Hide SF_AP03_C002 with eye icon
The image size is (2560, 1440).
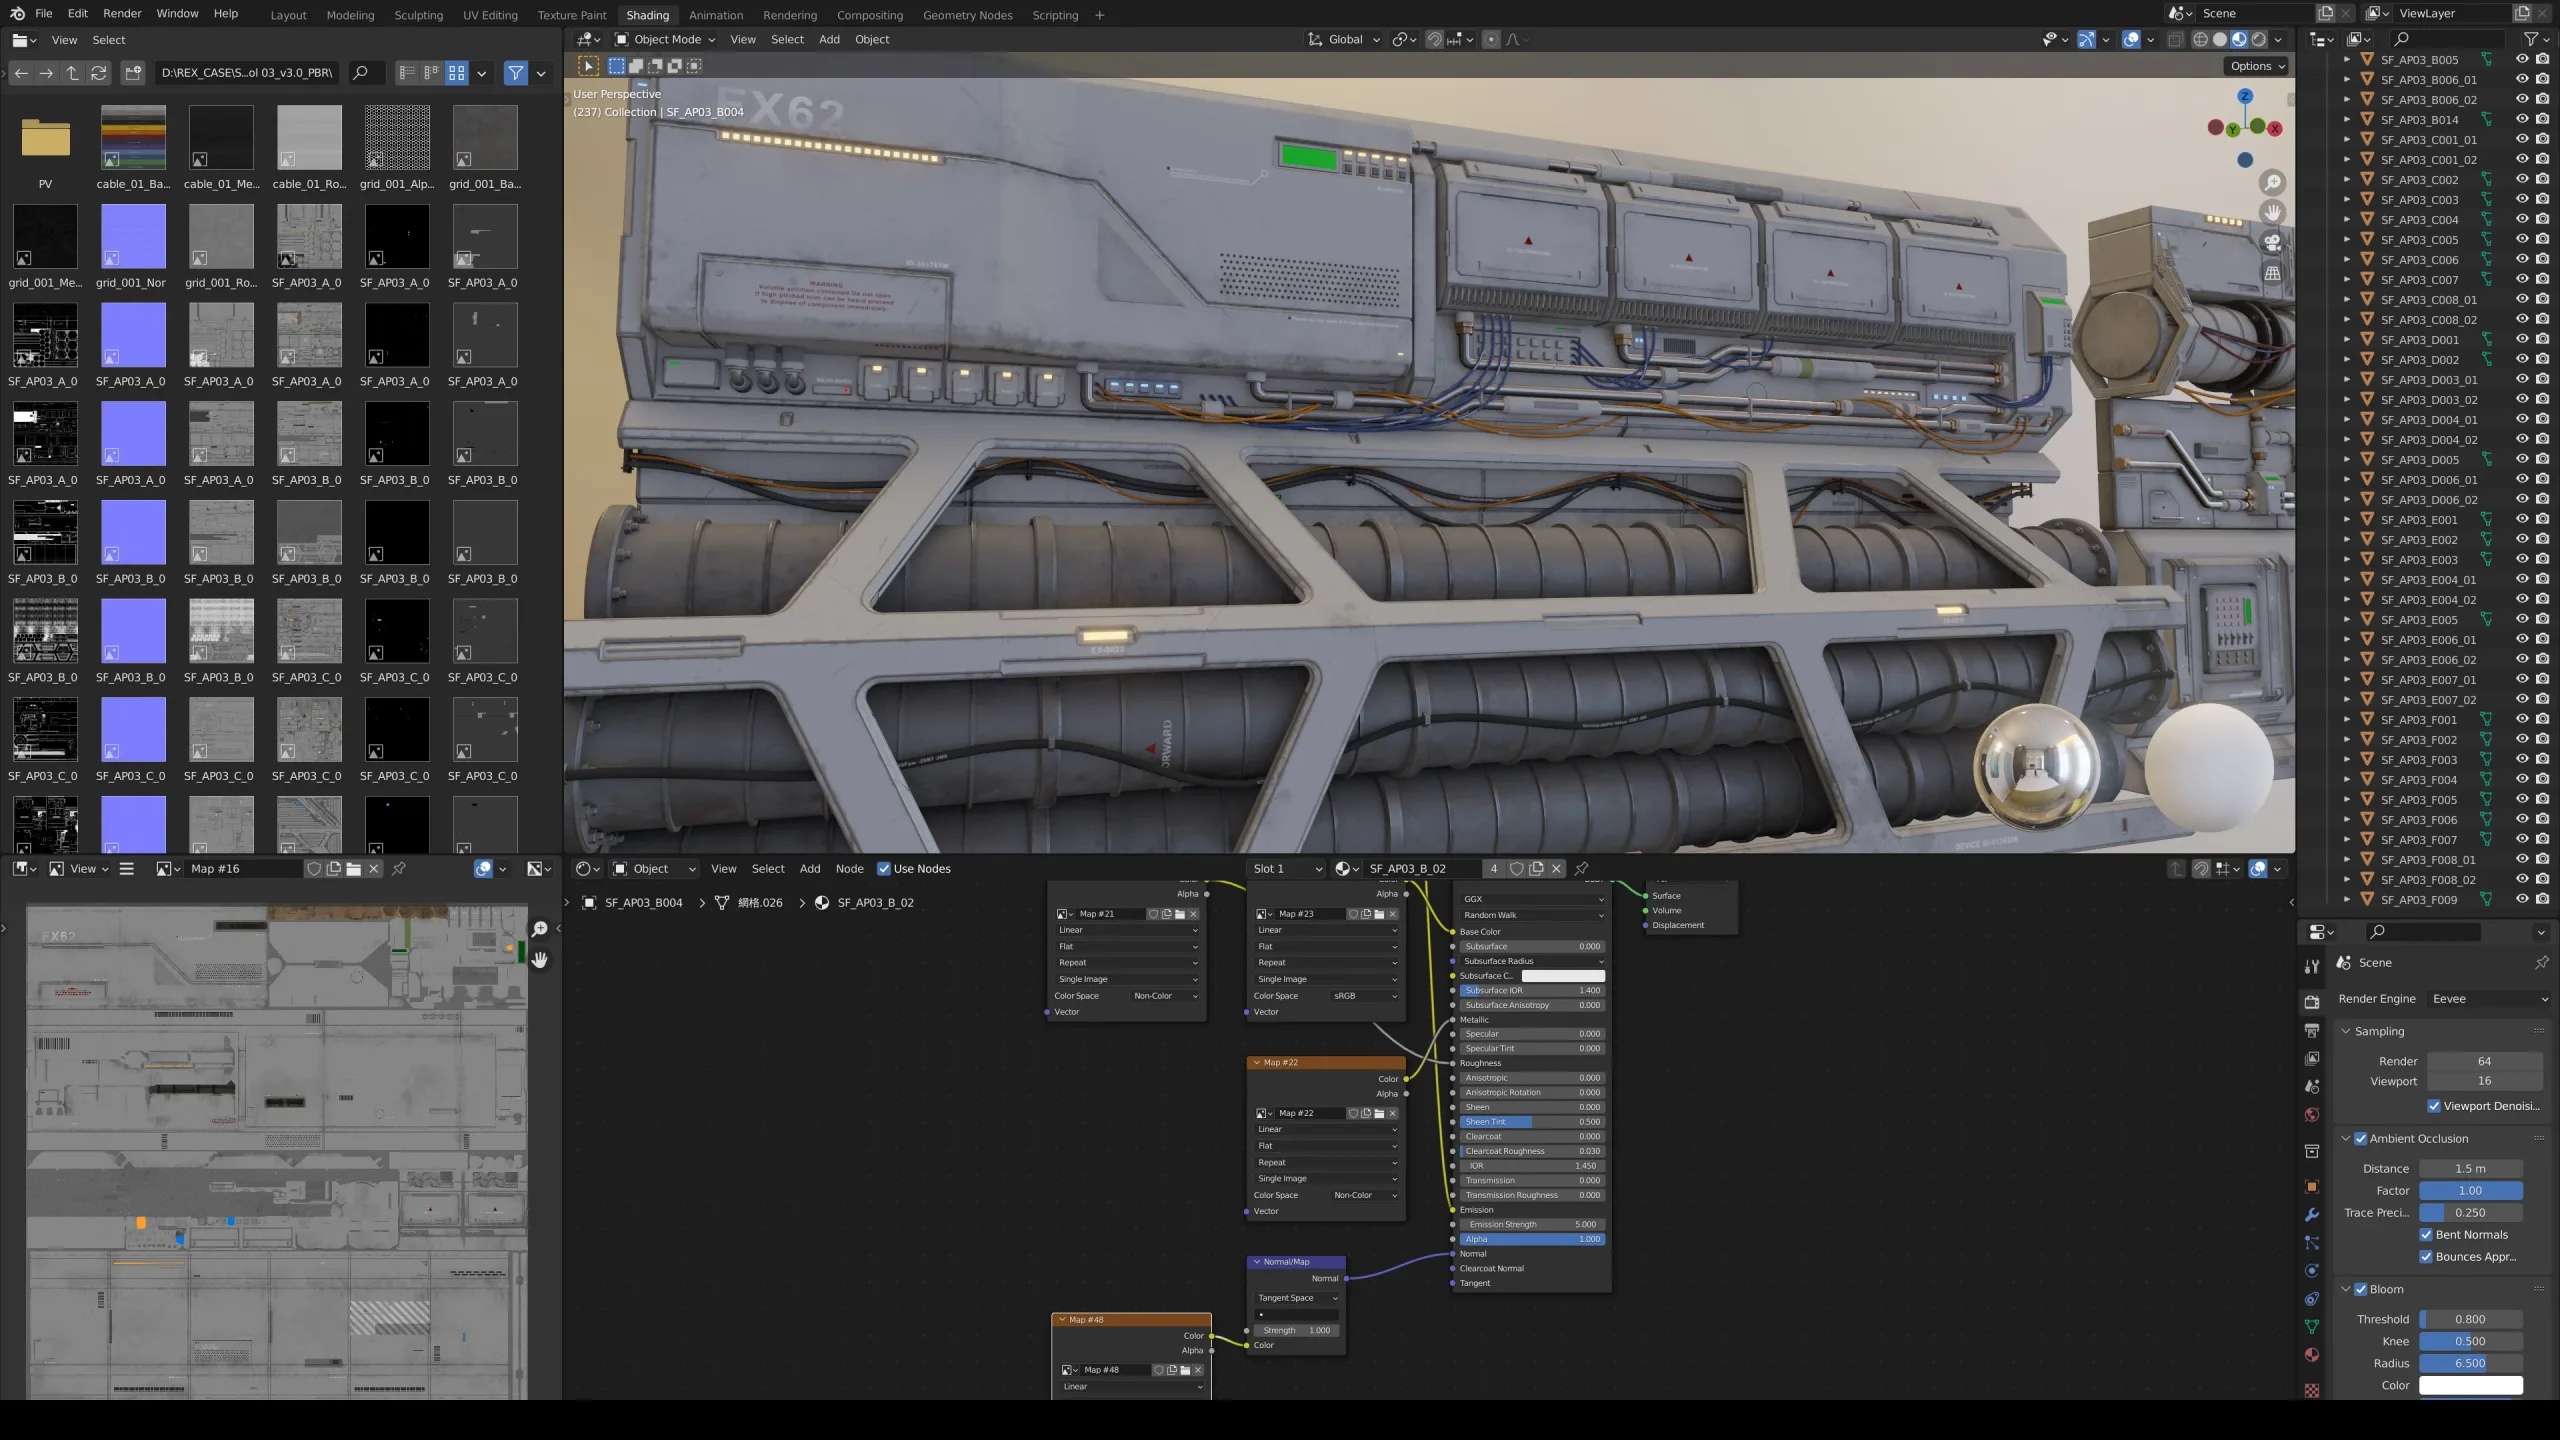[x=2522, y=180]
